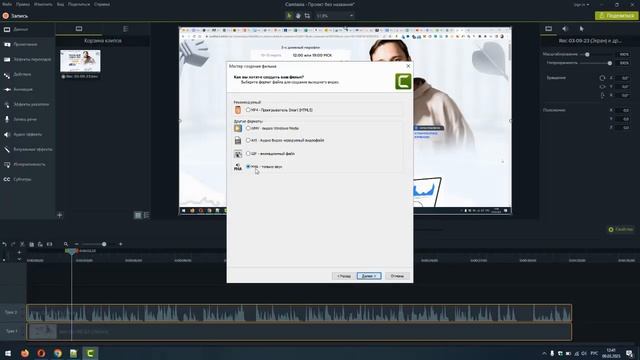Click the green Share (Поделиться) button
640x360 pixels.
[616, 16]
